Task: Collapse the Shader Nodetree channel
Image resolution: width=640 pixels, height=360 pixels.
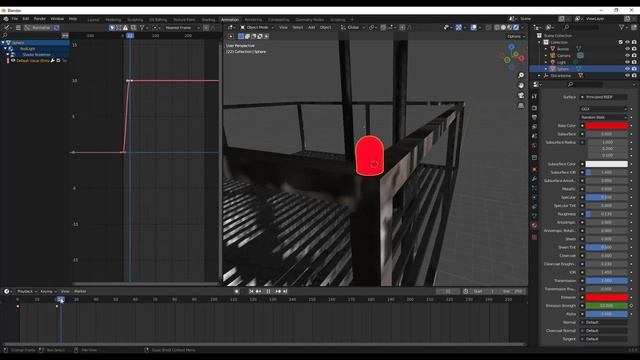Action: pos(8,54)
